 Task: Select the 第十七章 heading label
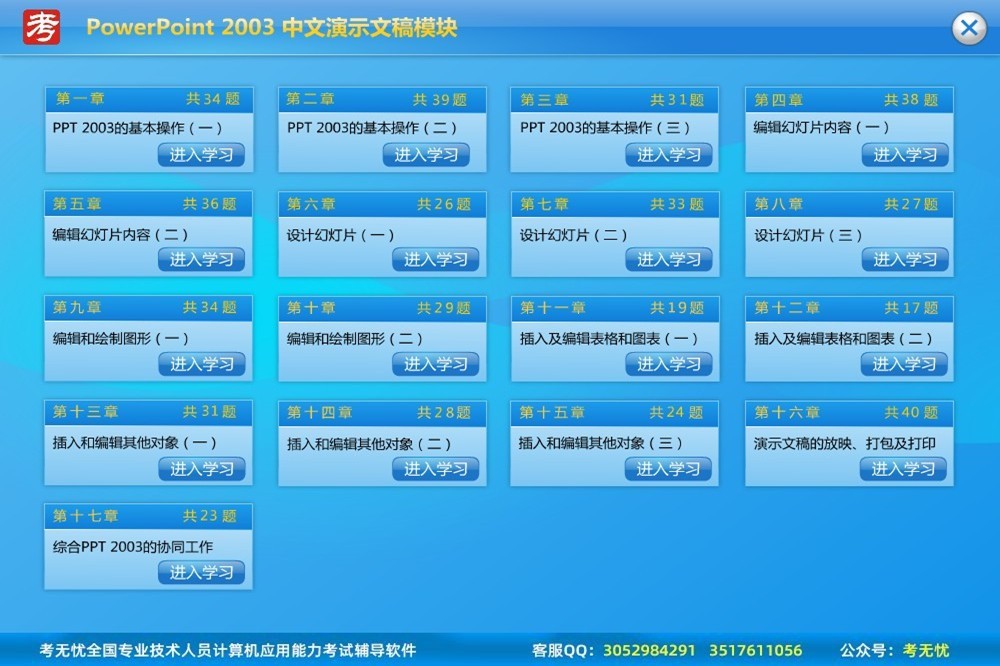85,515
